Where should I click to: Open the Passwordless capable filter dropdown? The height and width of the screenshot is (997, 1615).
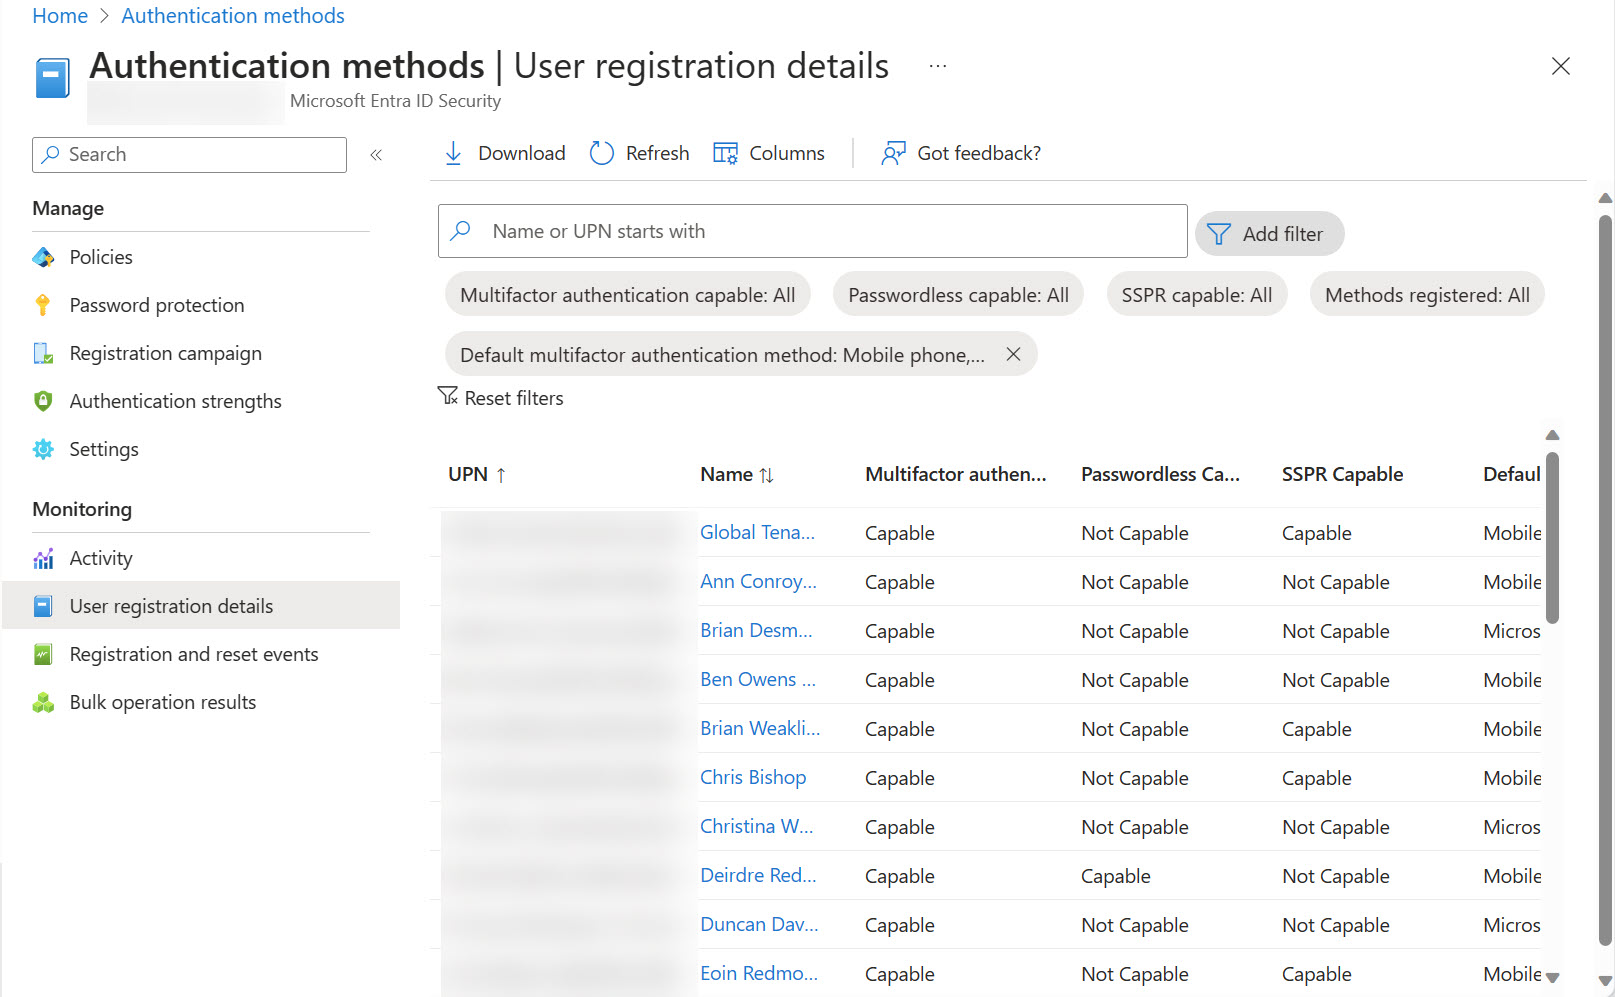[x=957, y=294]
